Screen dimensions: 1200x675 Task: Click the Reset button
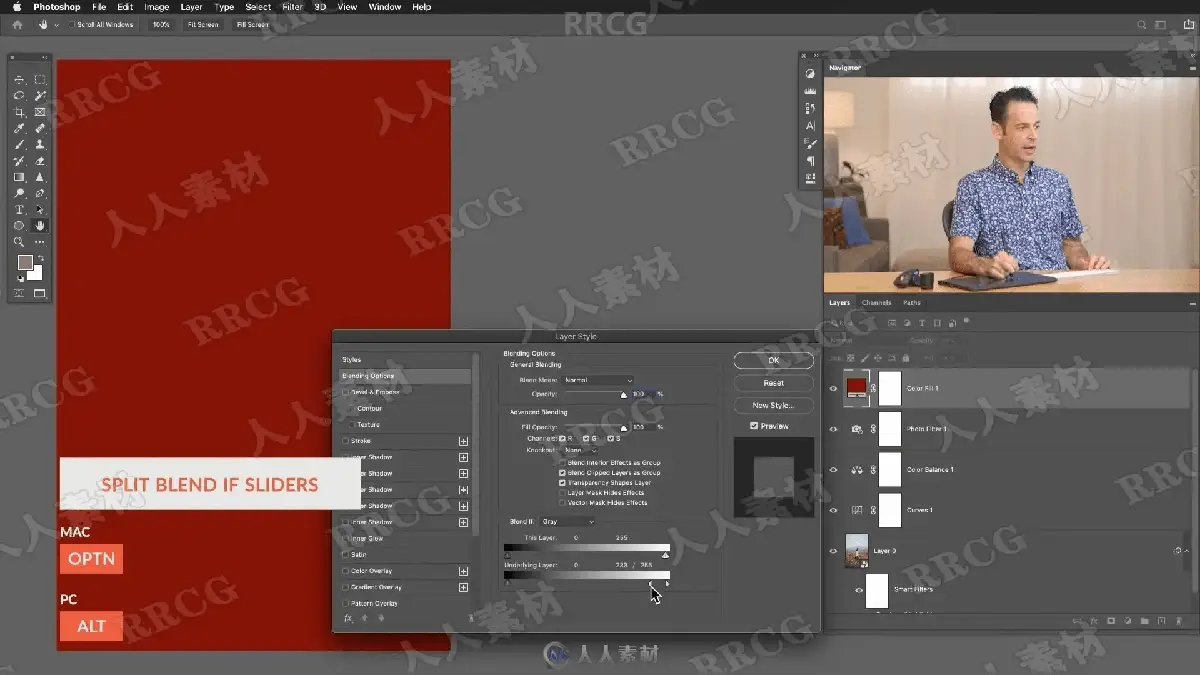click(773, 383)
